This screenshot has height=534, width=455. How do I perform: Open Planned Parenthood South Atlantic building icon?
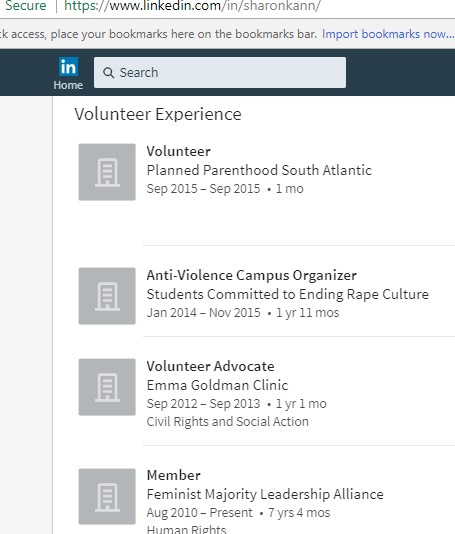pos(107,172)
